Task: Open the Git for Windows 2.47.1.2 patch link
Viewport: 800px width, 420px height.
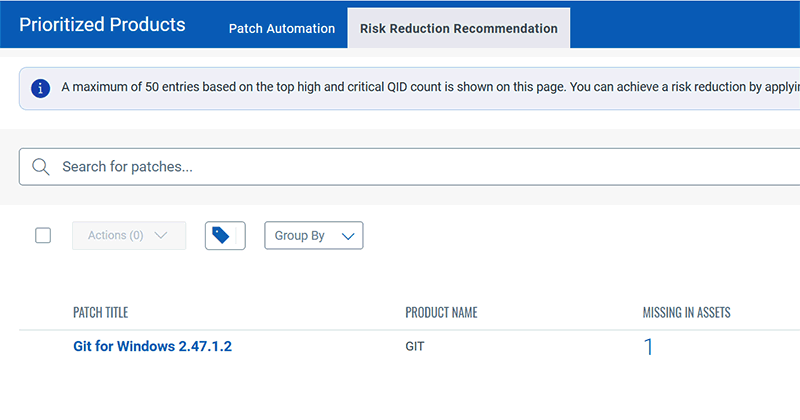Action: coord(153,346)
